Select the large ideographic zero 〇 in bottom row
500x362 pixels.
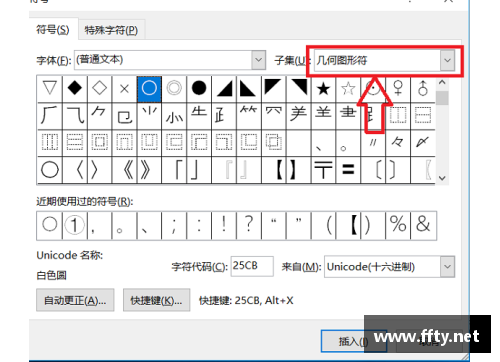point(50,170)
